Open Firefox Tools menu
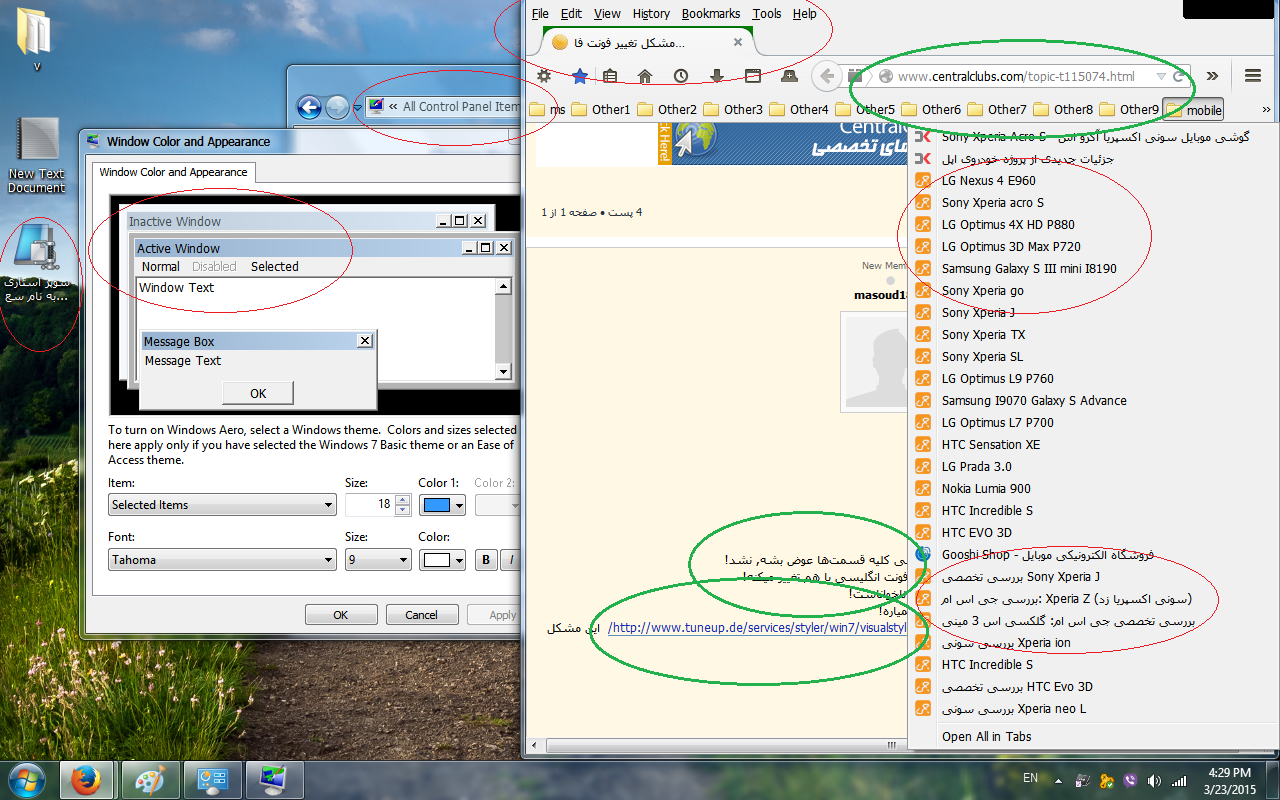This screenshot has width=1280, height=800. point(767,14)
